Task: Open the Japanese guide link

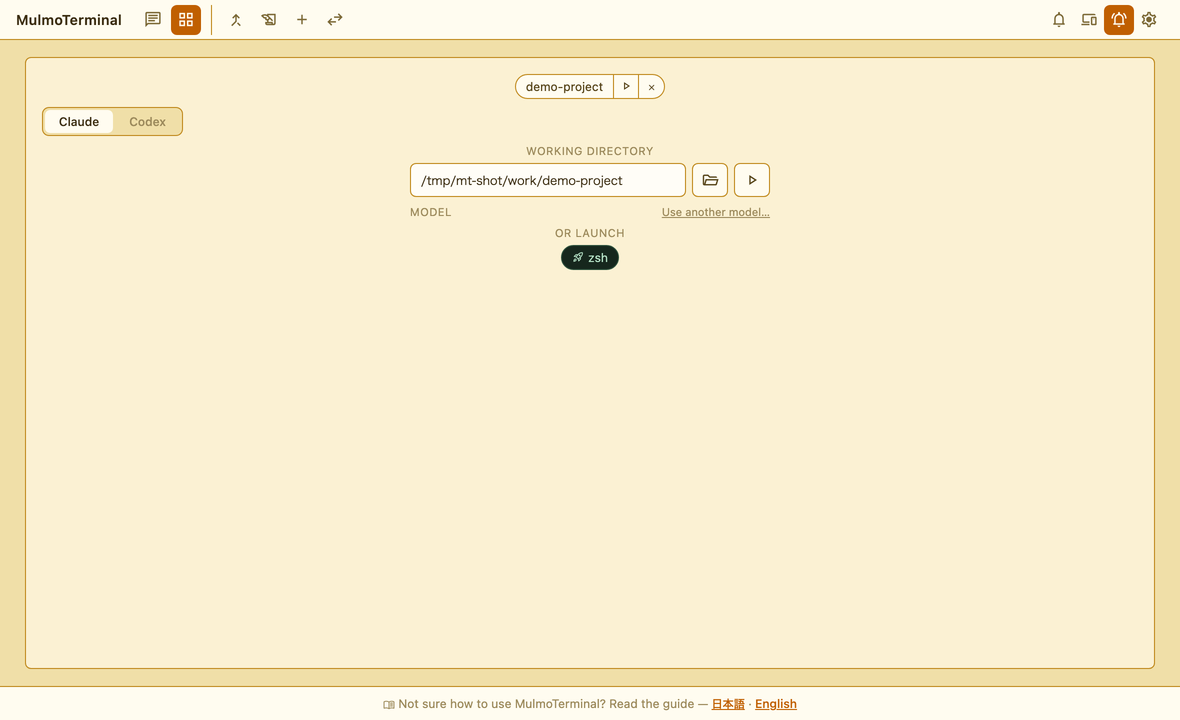Action: click(728, 704)
